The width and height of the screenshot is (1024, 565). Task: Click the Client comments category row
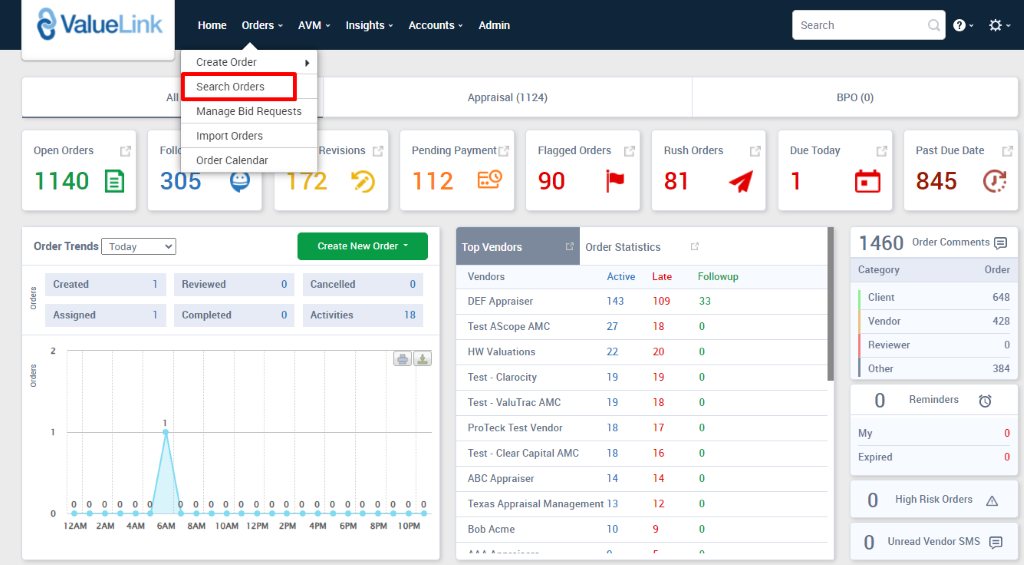tap(934, 297)
